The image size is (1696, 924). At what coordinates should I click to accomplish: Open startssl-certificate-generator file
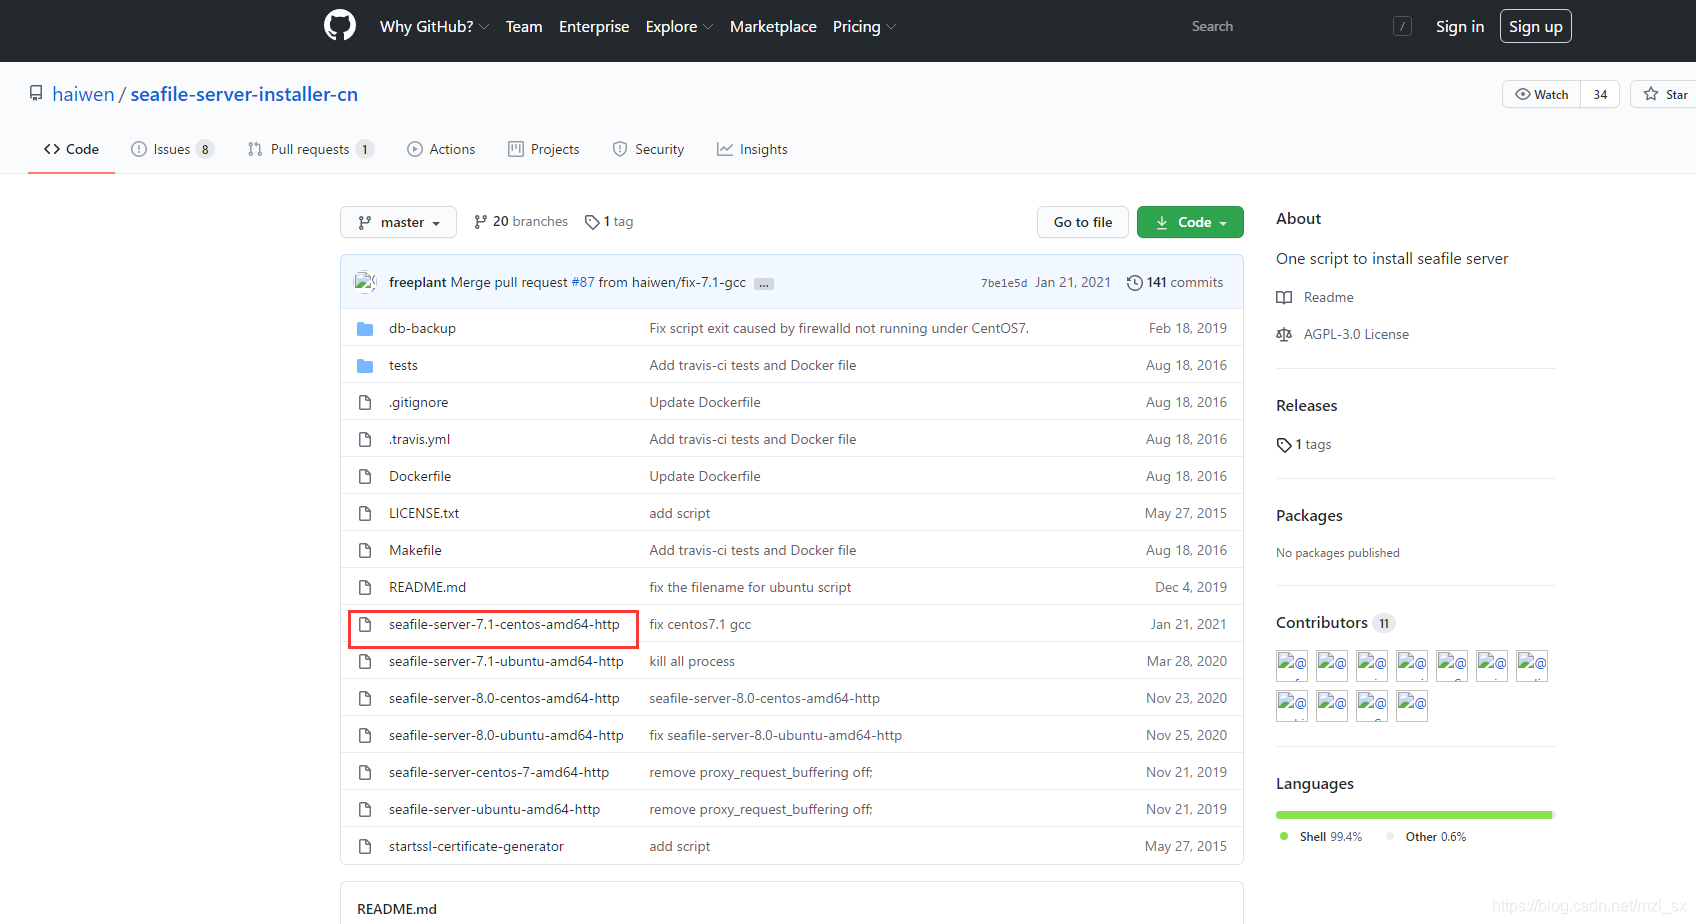[476, 847]
